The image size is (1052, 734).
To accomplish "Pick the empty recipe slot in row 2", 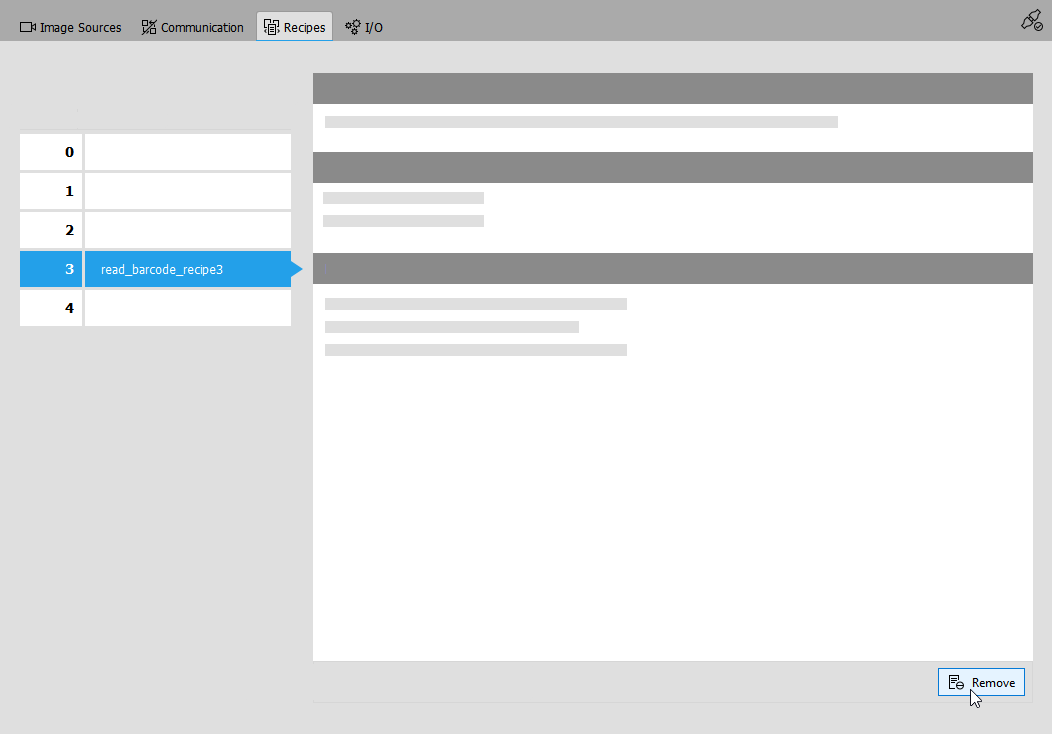I will tap(187, 230).
